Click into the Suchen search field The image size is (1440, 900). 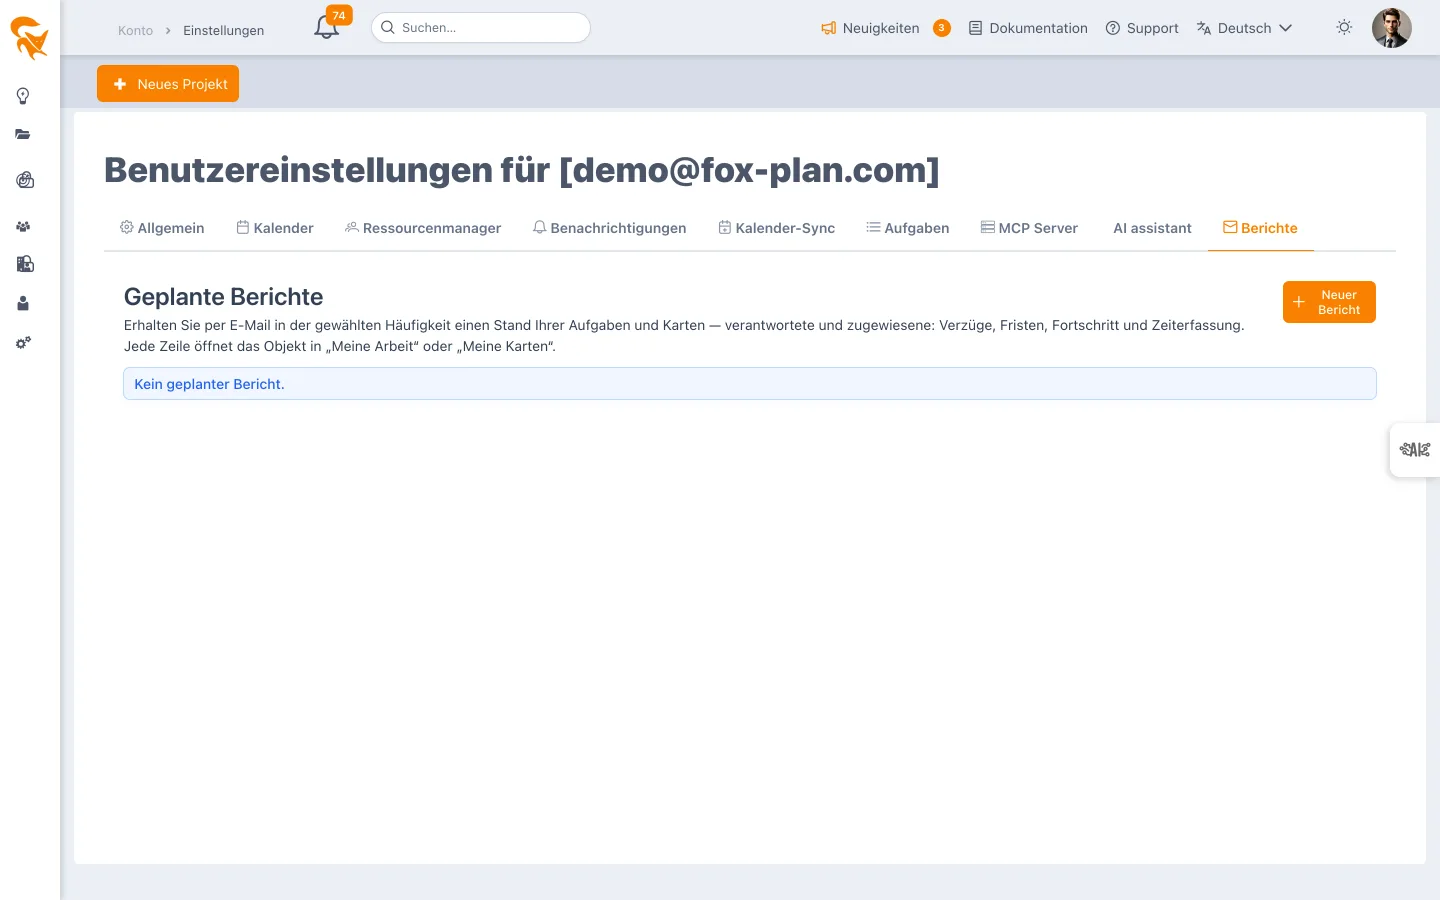click(481, 28)
